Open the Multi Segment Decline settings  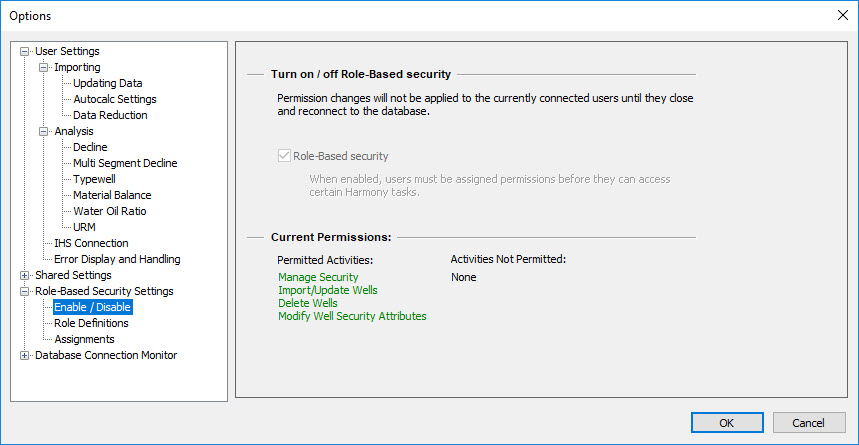pos(125,163)
